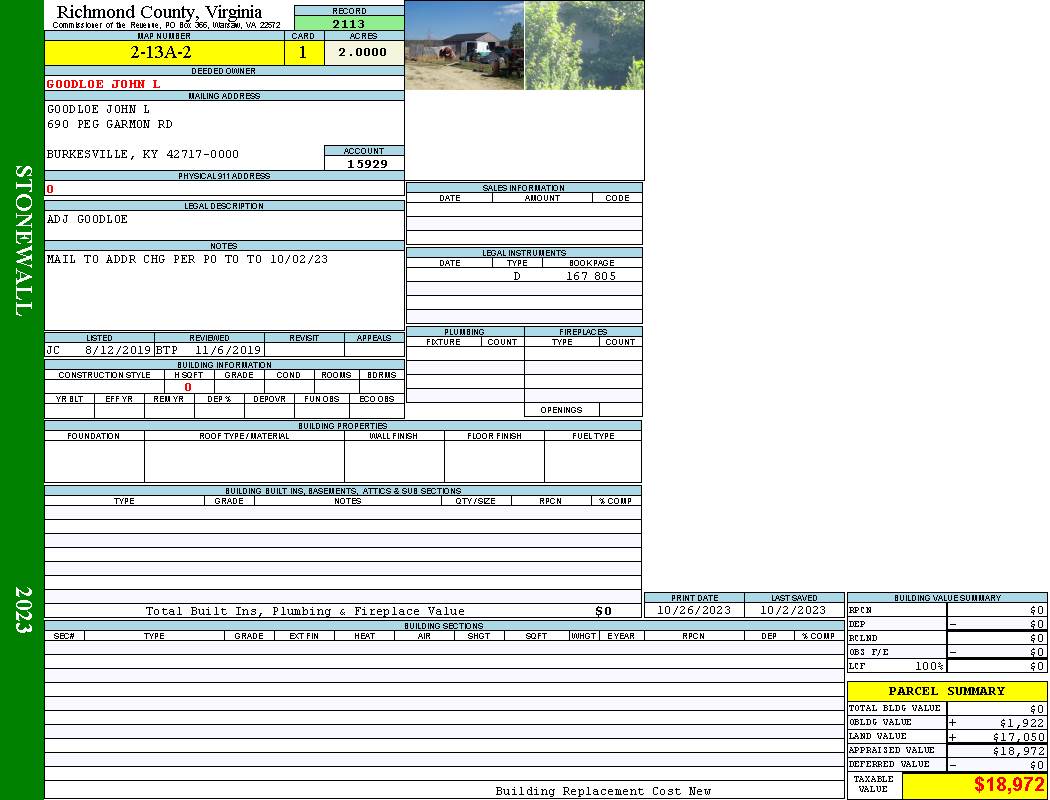Click the deeded owner name in red

(103, 84)
